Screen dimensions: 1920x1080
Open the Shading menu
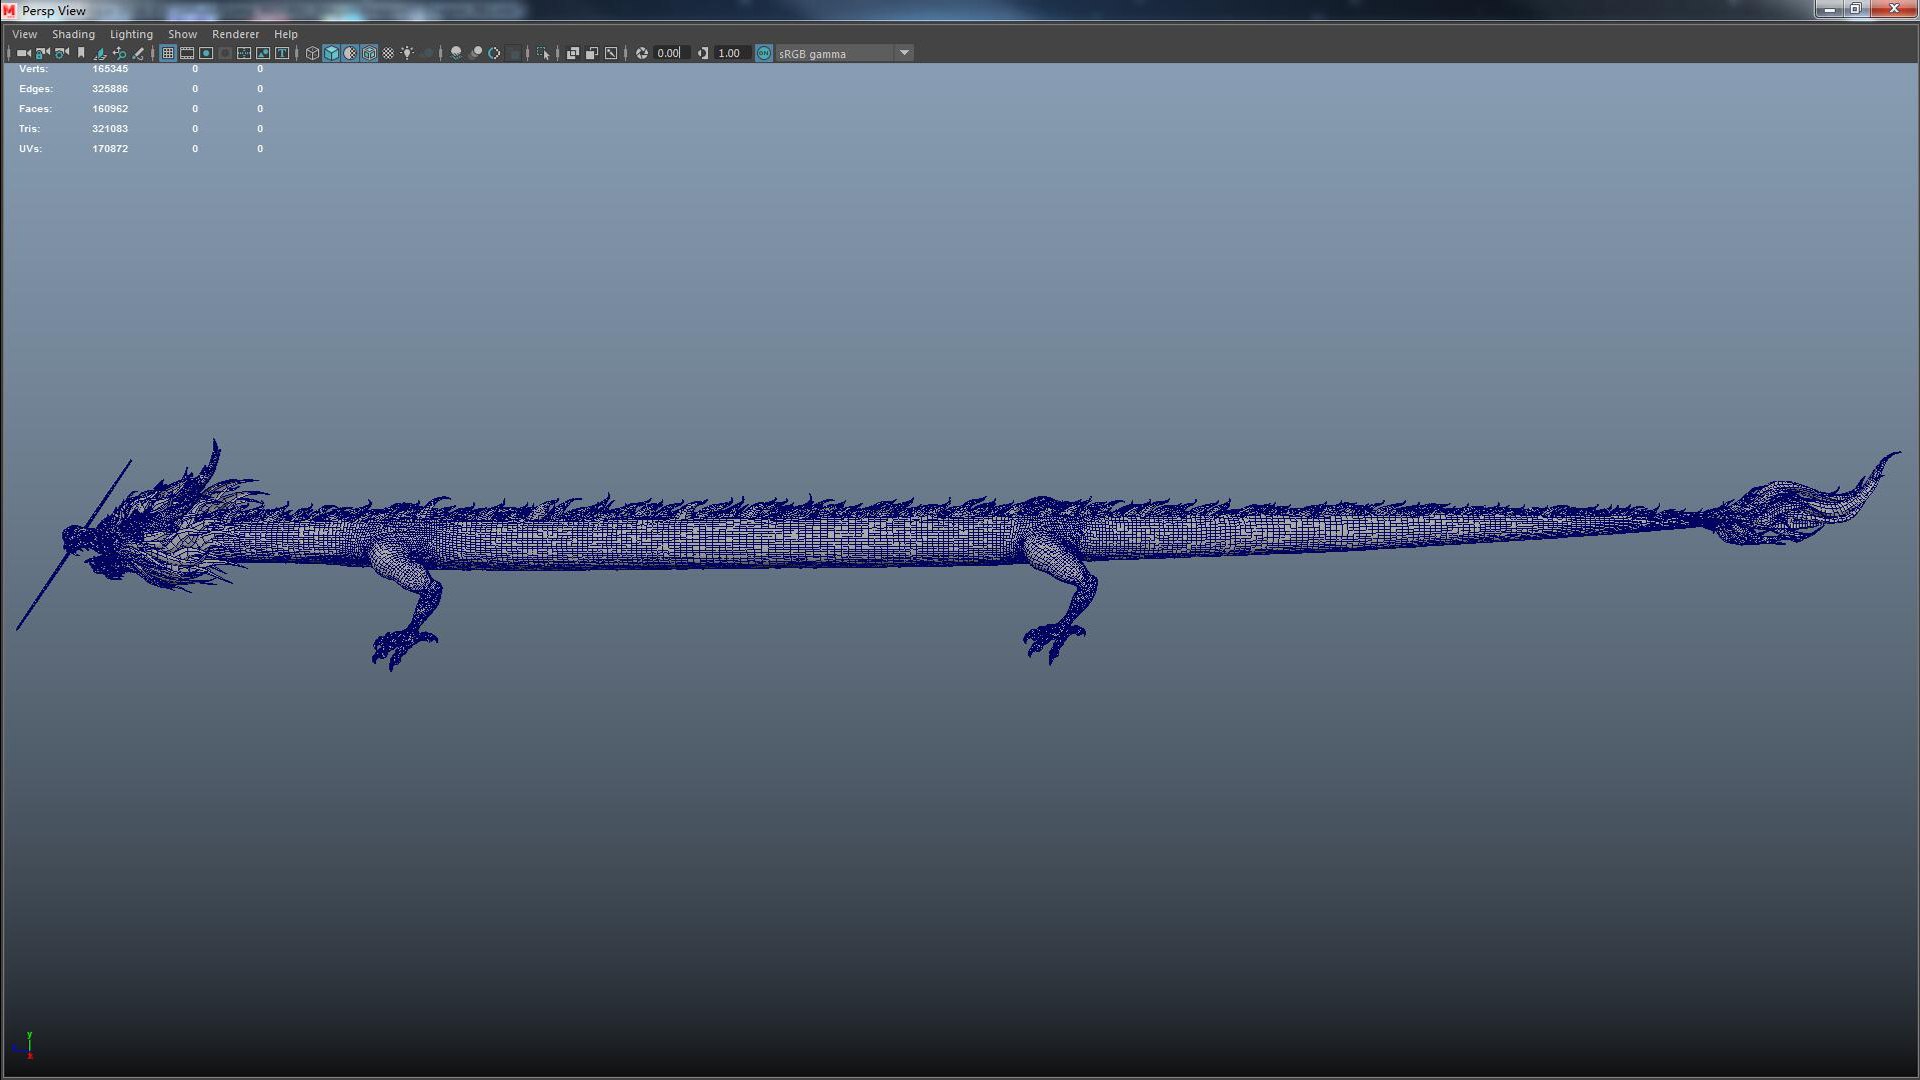(73, 34)
